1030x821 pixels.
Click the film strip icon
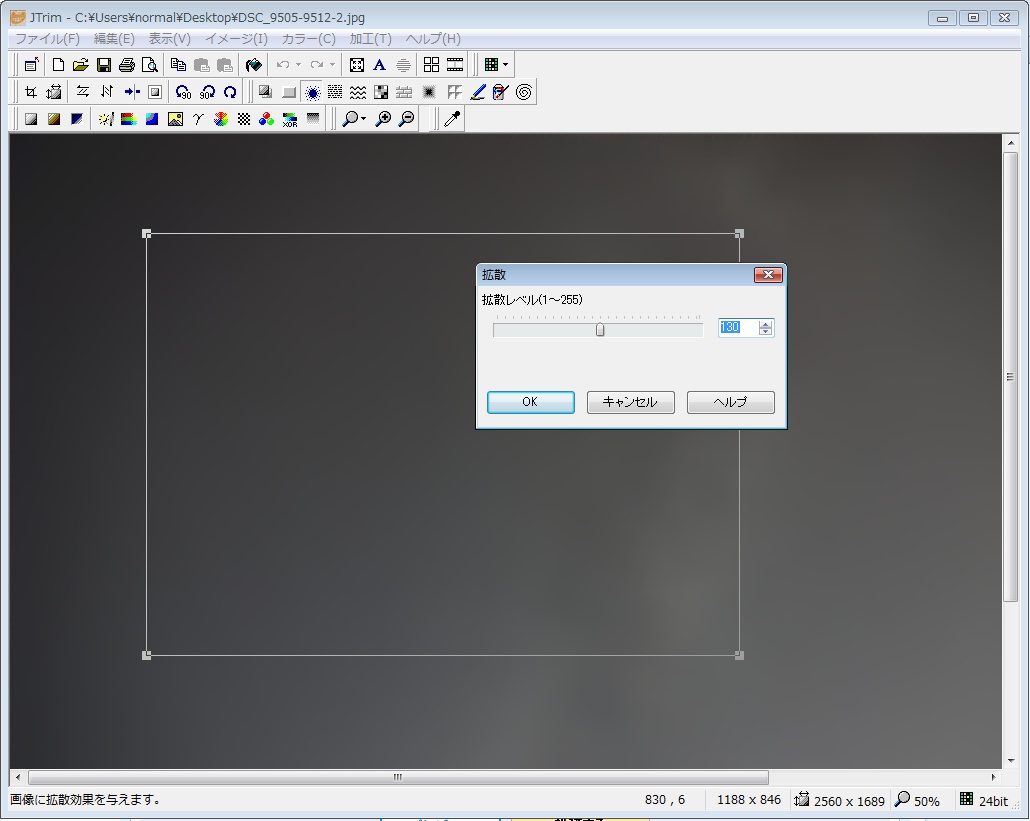click(x=455, y=65)
